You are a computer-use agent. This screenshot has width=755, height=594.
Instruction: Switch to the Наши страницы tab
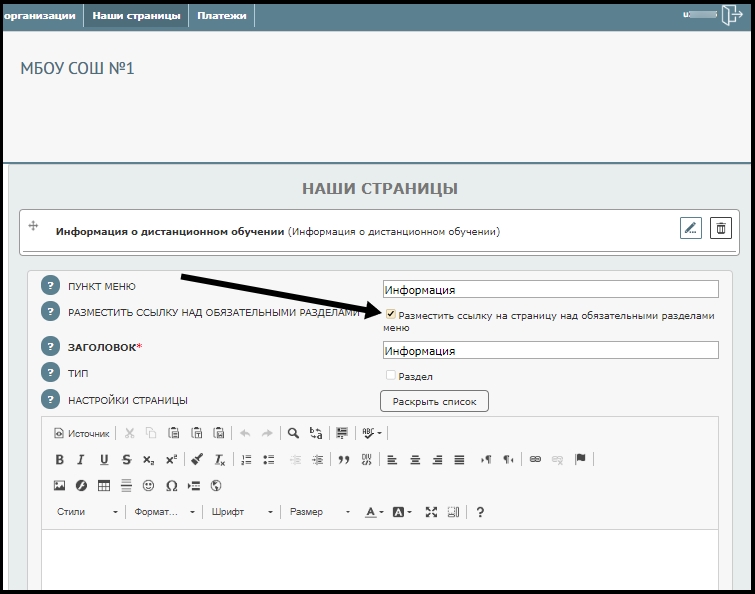coord(136,16)
